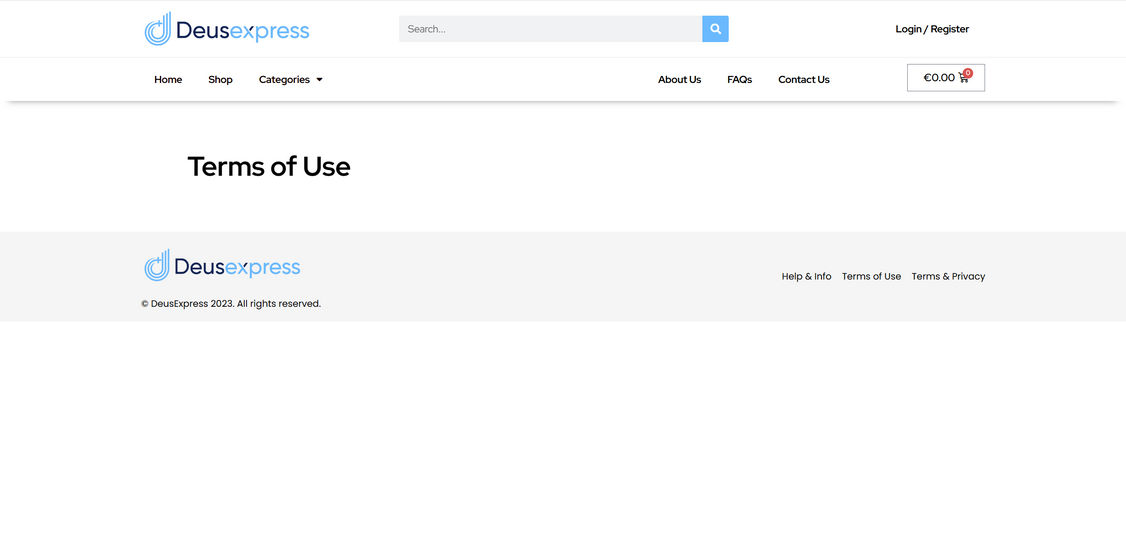Viewport: 1126px width, 545px height.
Task: Select the Terms of Use footer link
Action: 871,277
